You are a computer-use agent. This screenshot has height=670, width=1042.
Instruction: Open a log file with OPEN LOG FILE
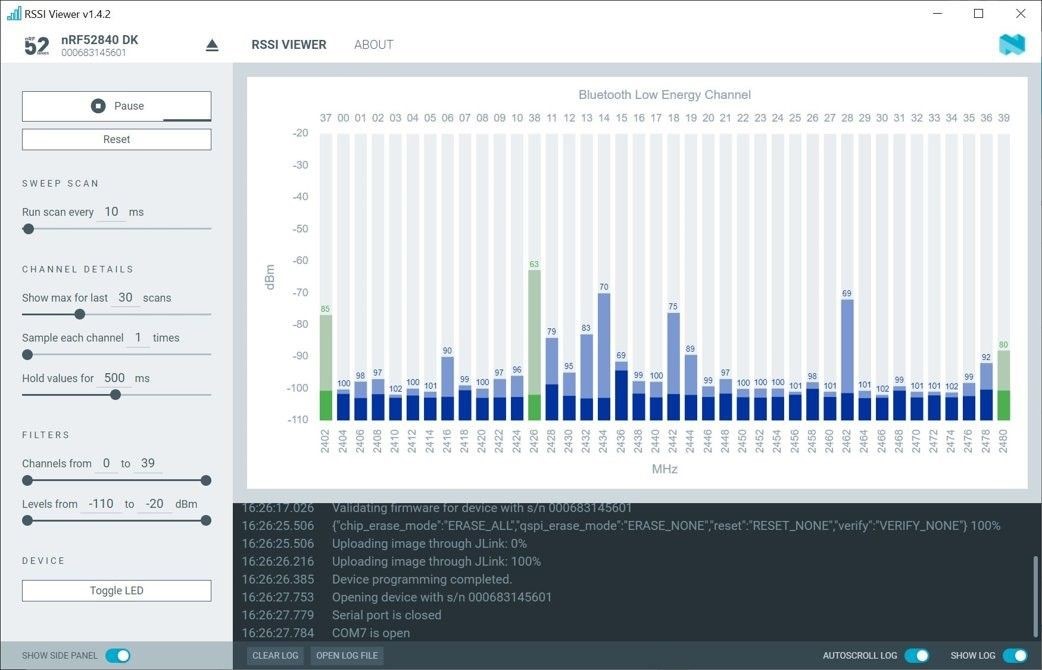click(x=347, y=655)
